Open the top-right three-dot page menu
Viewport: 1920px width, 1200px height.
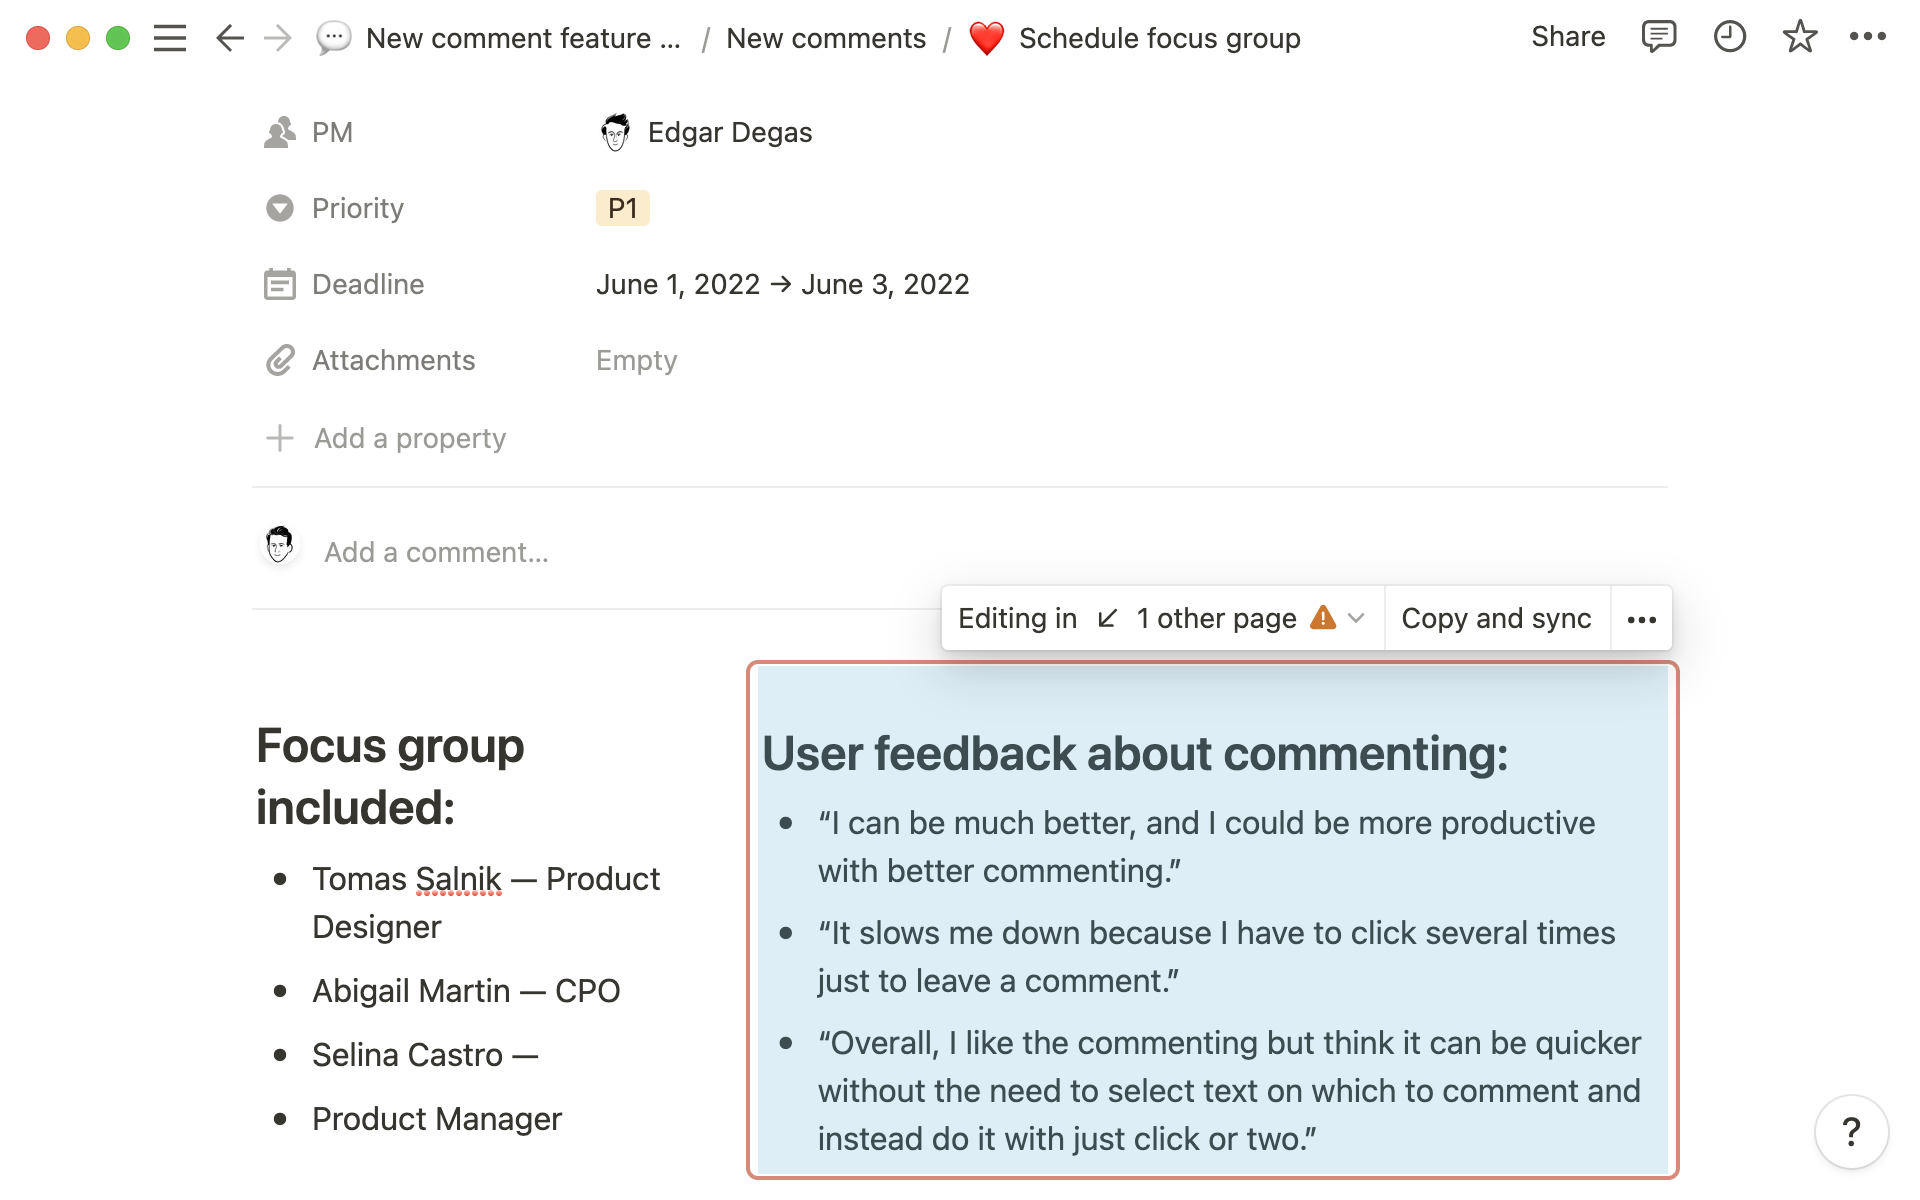click(1867, 37)
